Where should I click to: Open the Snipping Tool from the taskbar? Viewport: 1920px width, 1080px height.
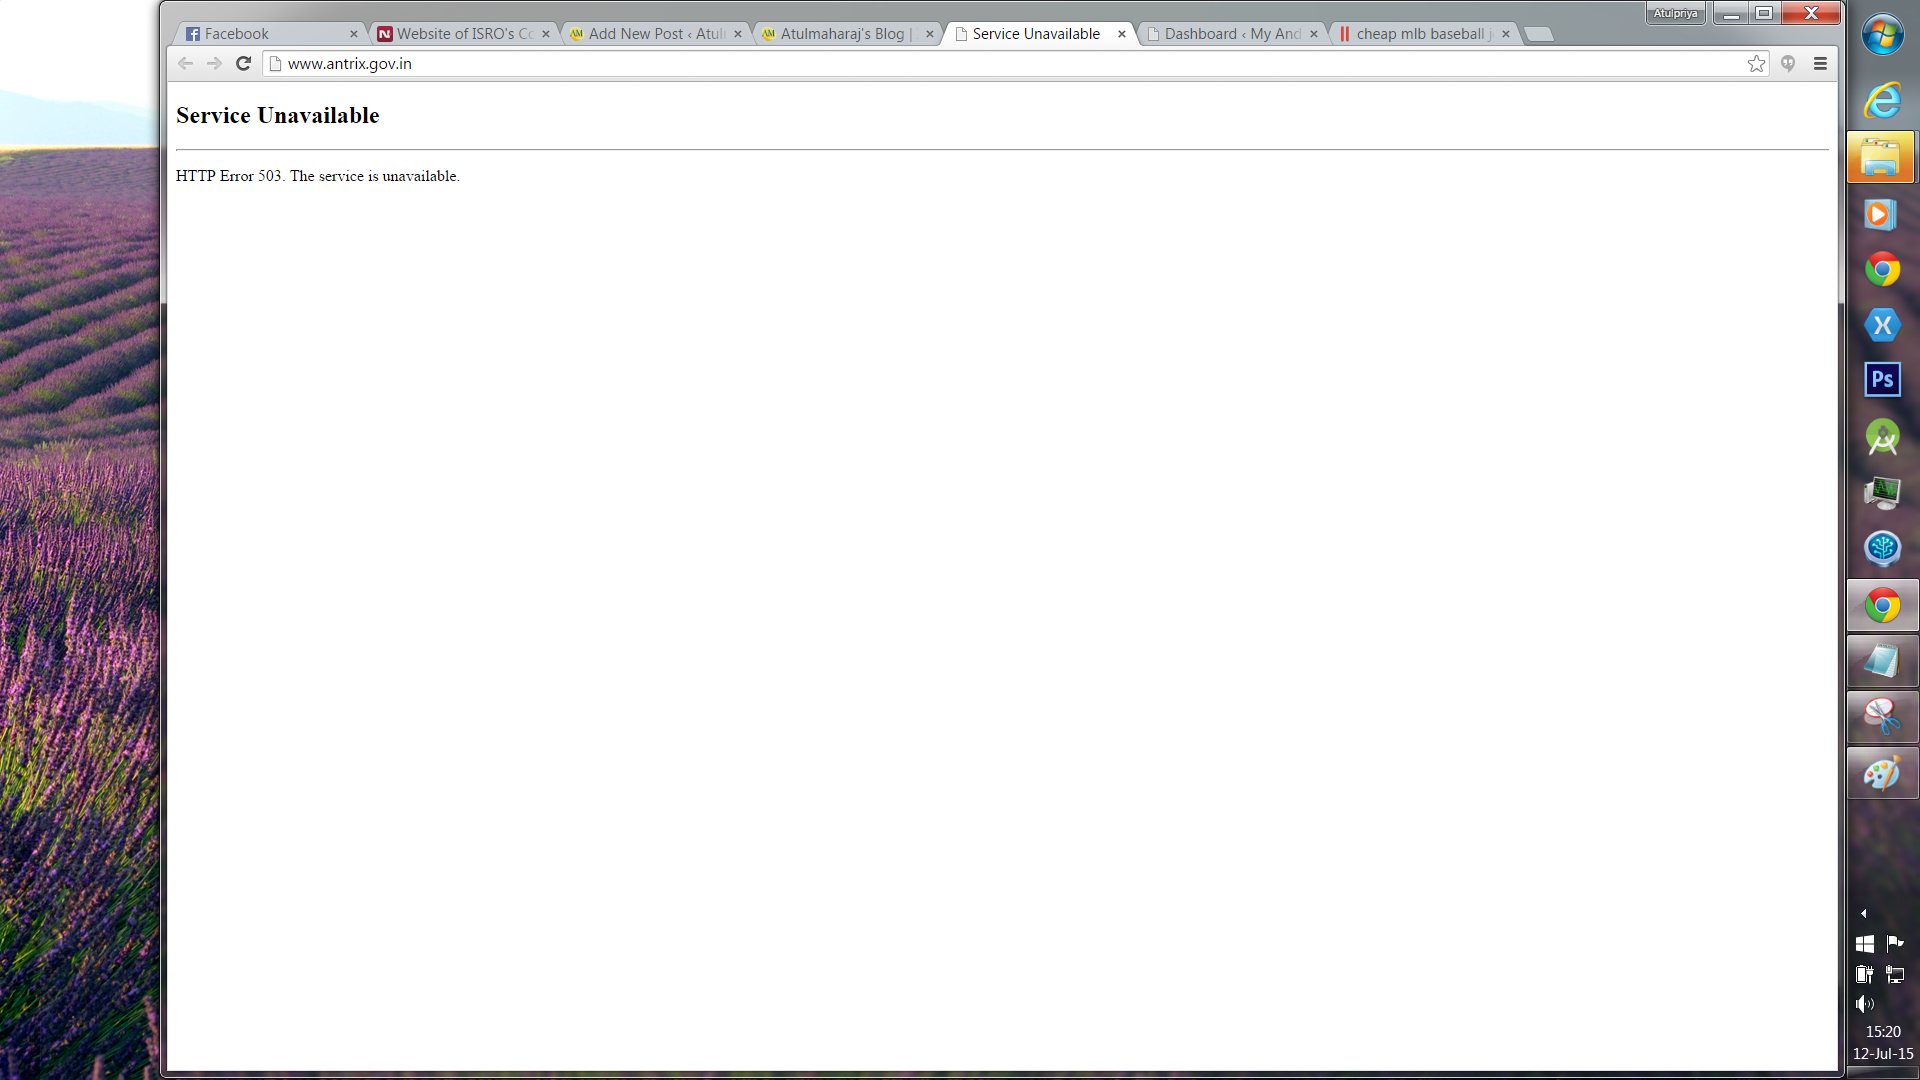(x=1882, y=717)
